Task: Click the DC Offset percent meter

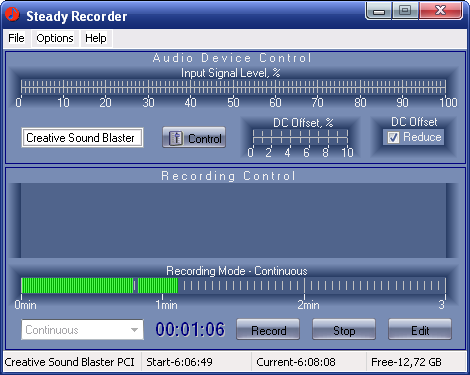Action: 300,137
